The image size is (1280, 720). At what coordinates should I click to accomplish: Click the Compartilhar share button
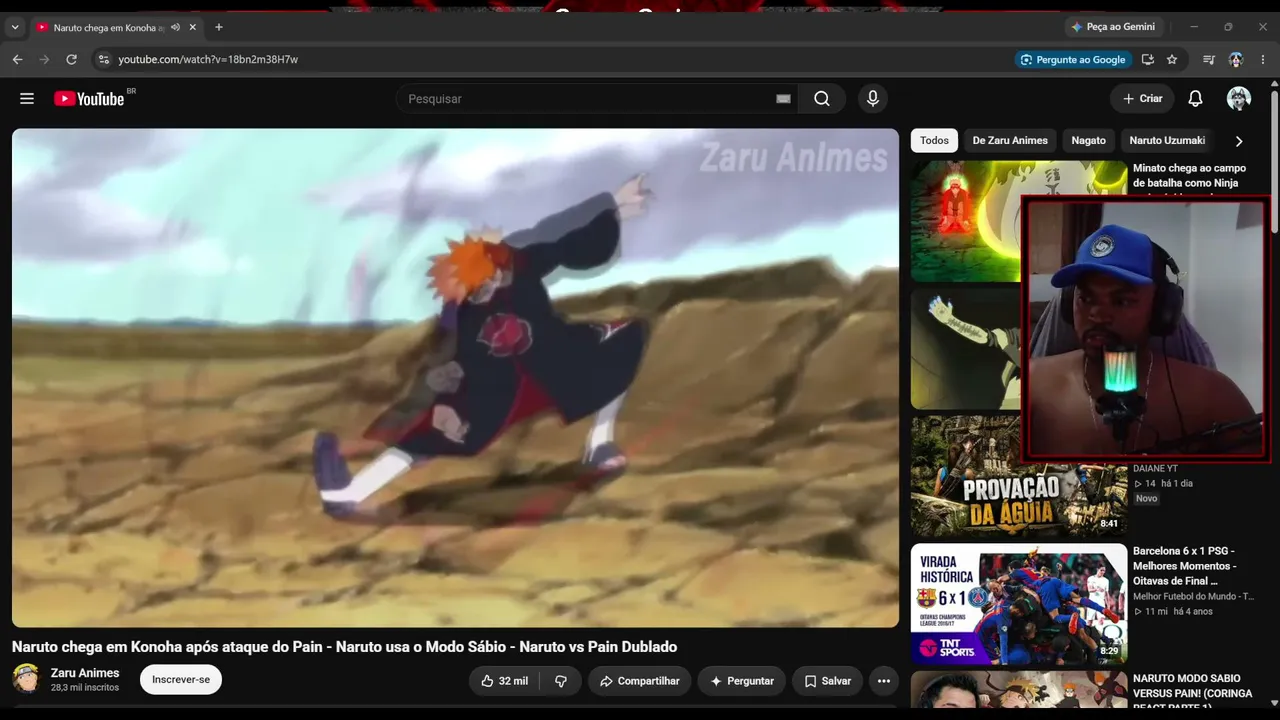(639, 681)
